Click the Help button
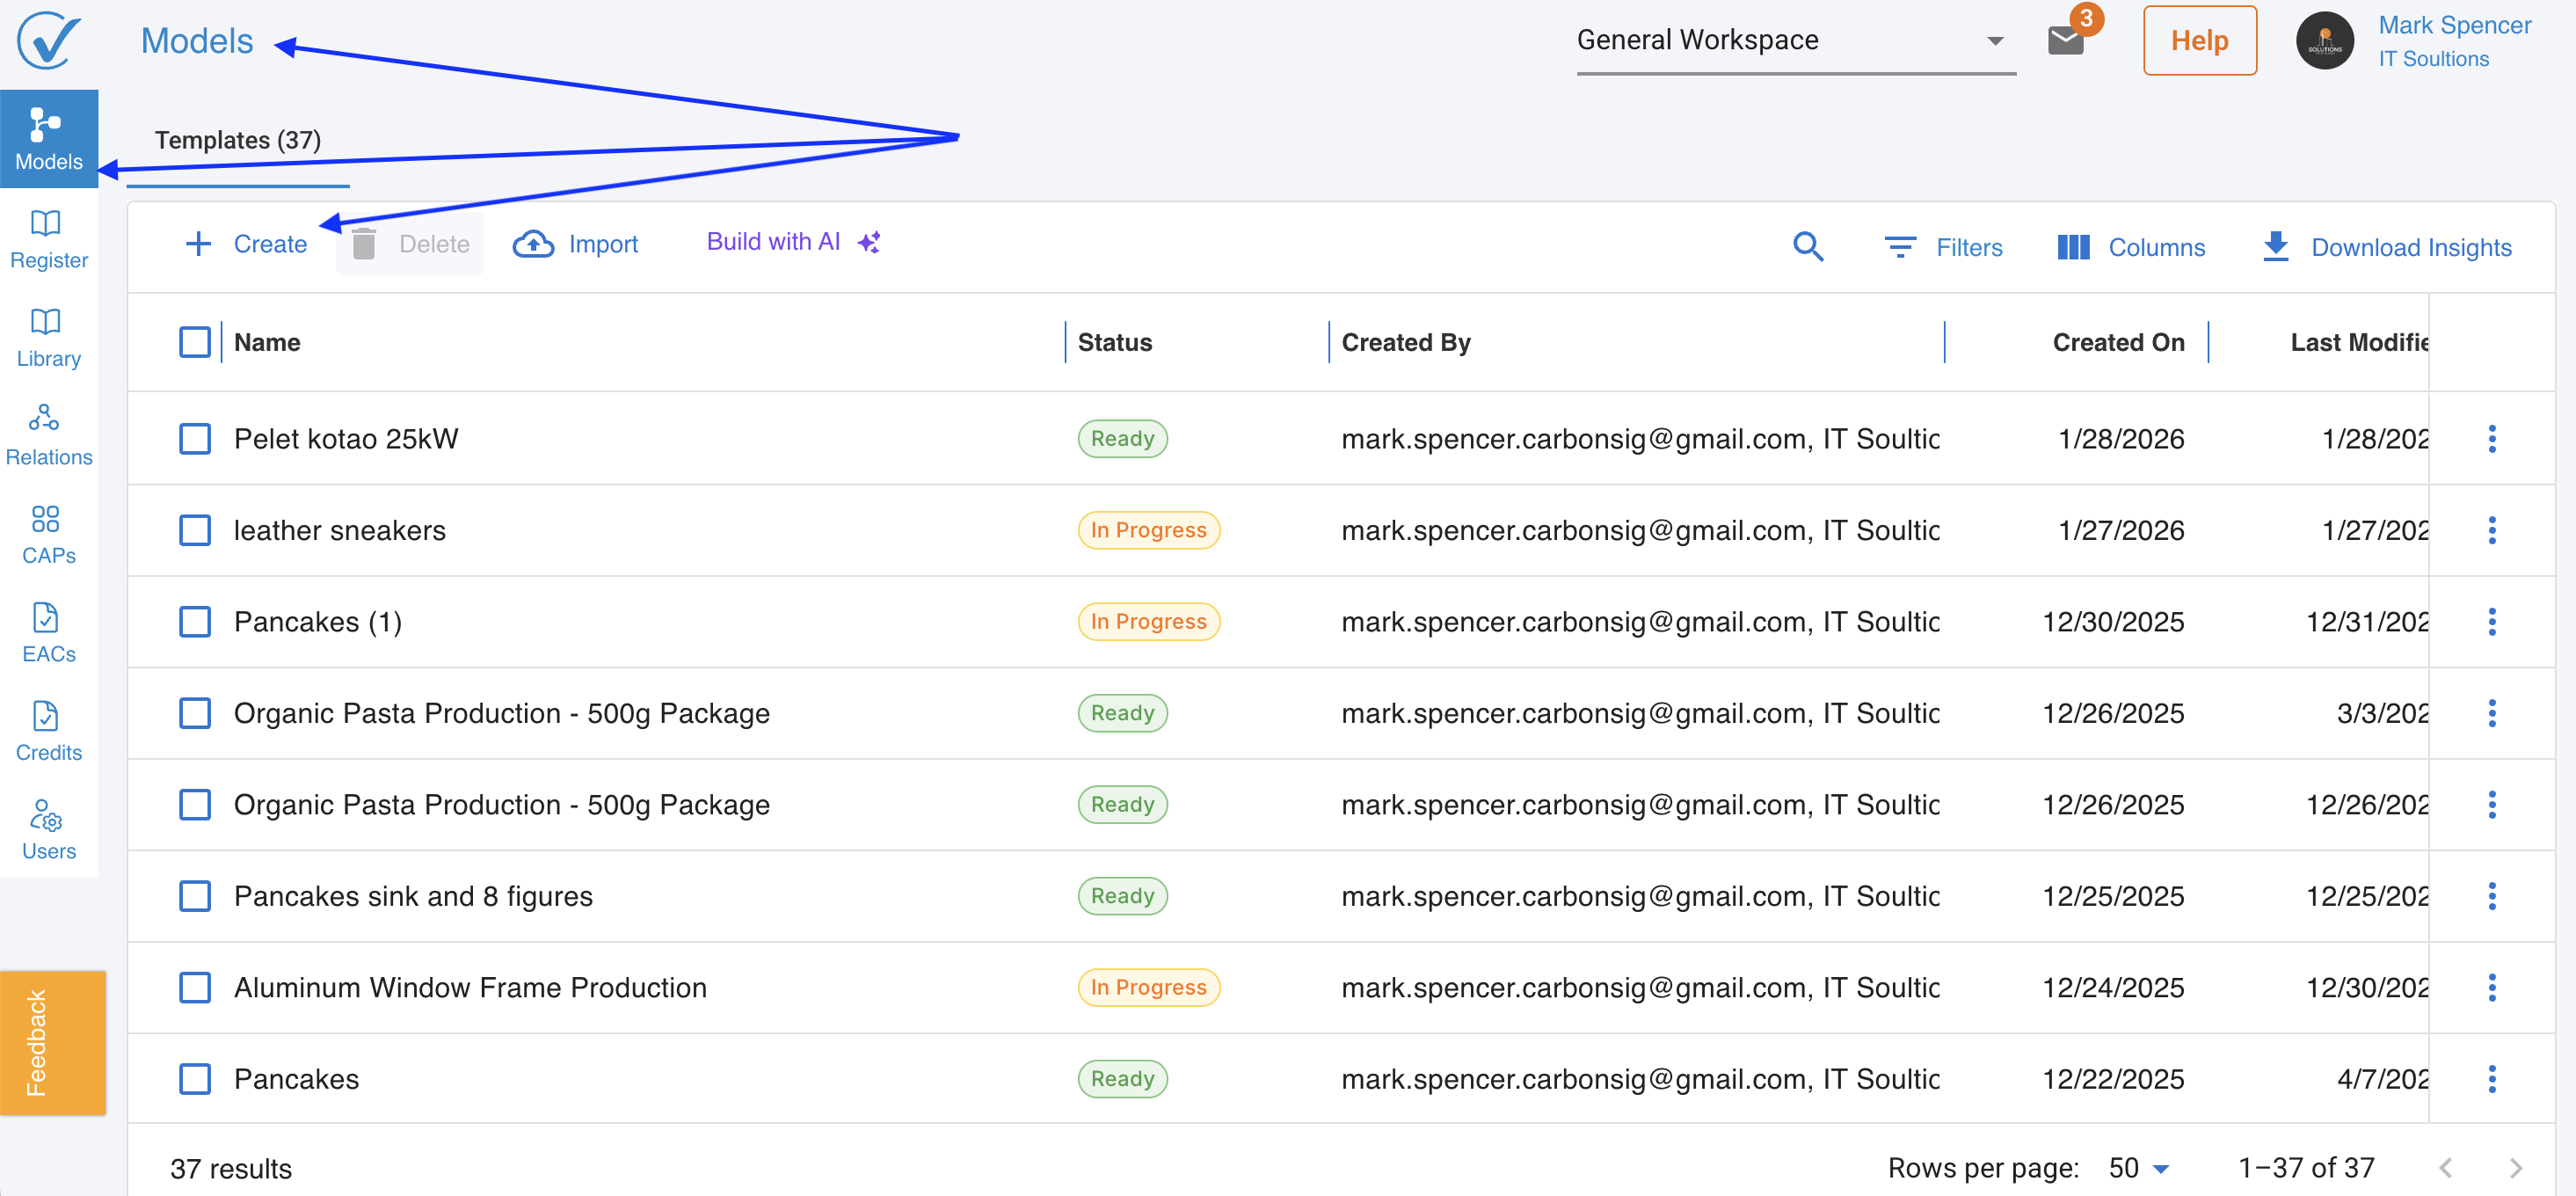 click(x=2199, y=41)
